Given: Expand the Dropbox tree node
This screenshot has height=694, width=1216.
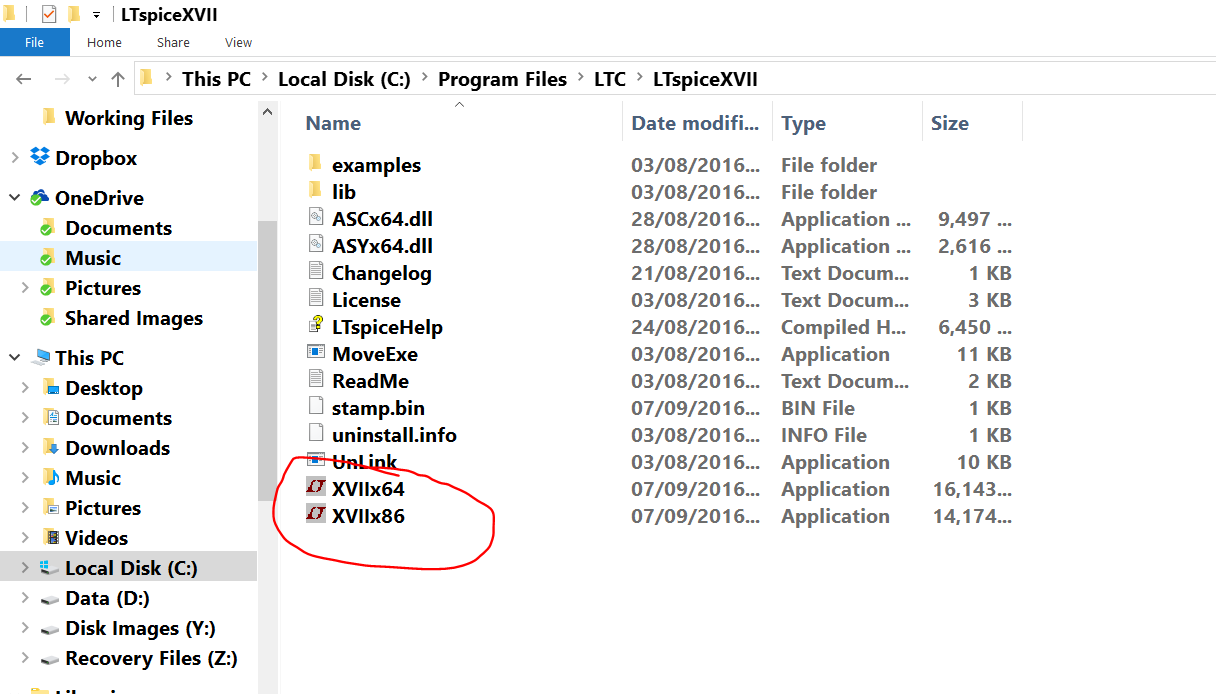Looking at the screenshot, I should coord(15,158).
